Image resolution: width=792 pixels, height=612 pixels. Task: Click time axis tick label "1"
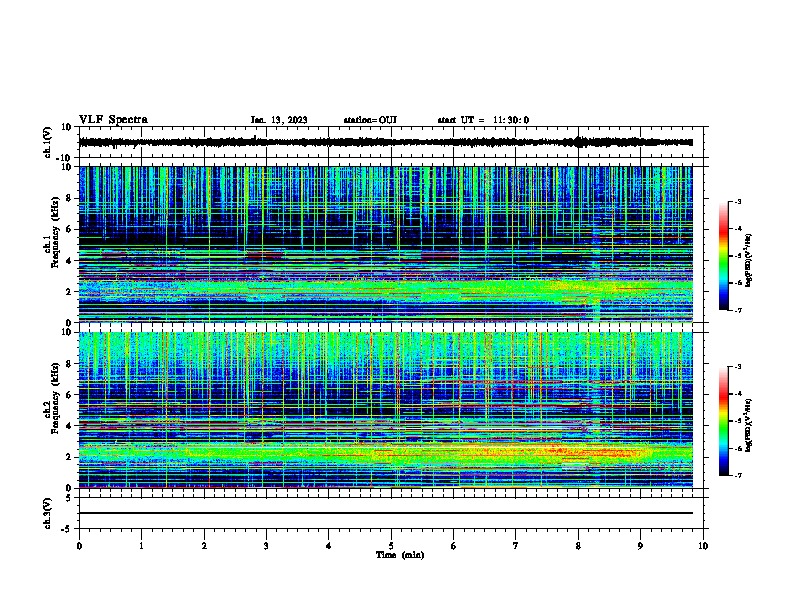(141, 546)
